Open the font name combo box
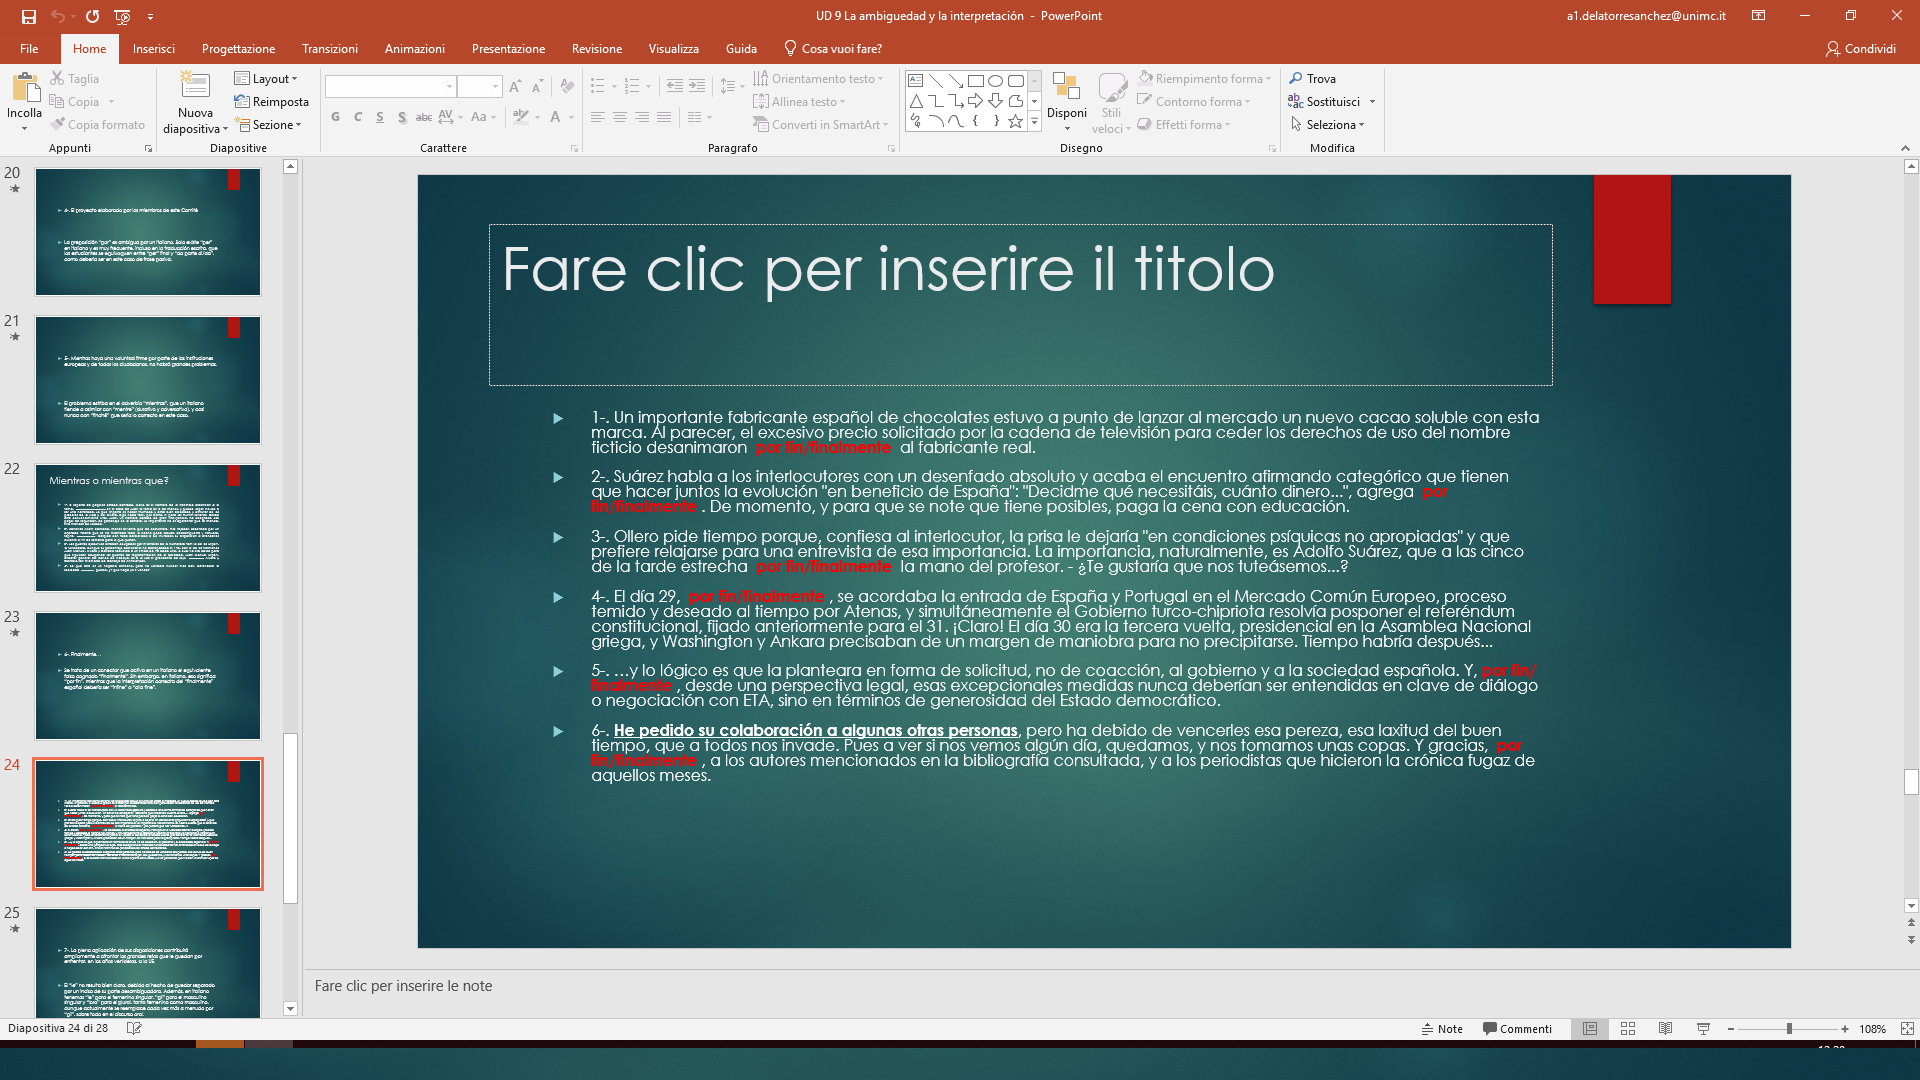This screenshot has width=1920, height=1080. pyautogui.click(x=390, y=87)
